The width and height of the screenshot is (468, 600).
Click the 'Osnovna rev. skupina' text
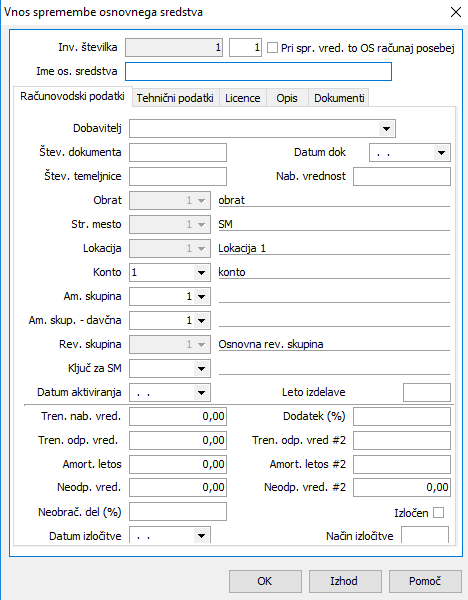tap(271, 344)
